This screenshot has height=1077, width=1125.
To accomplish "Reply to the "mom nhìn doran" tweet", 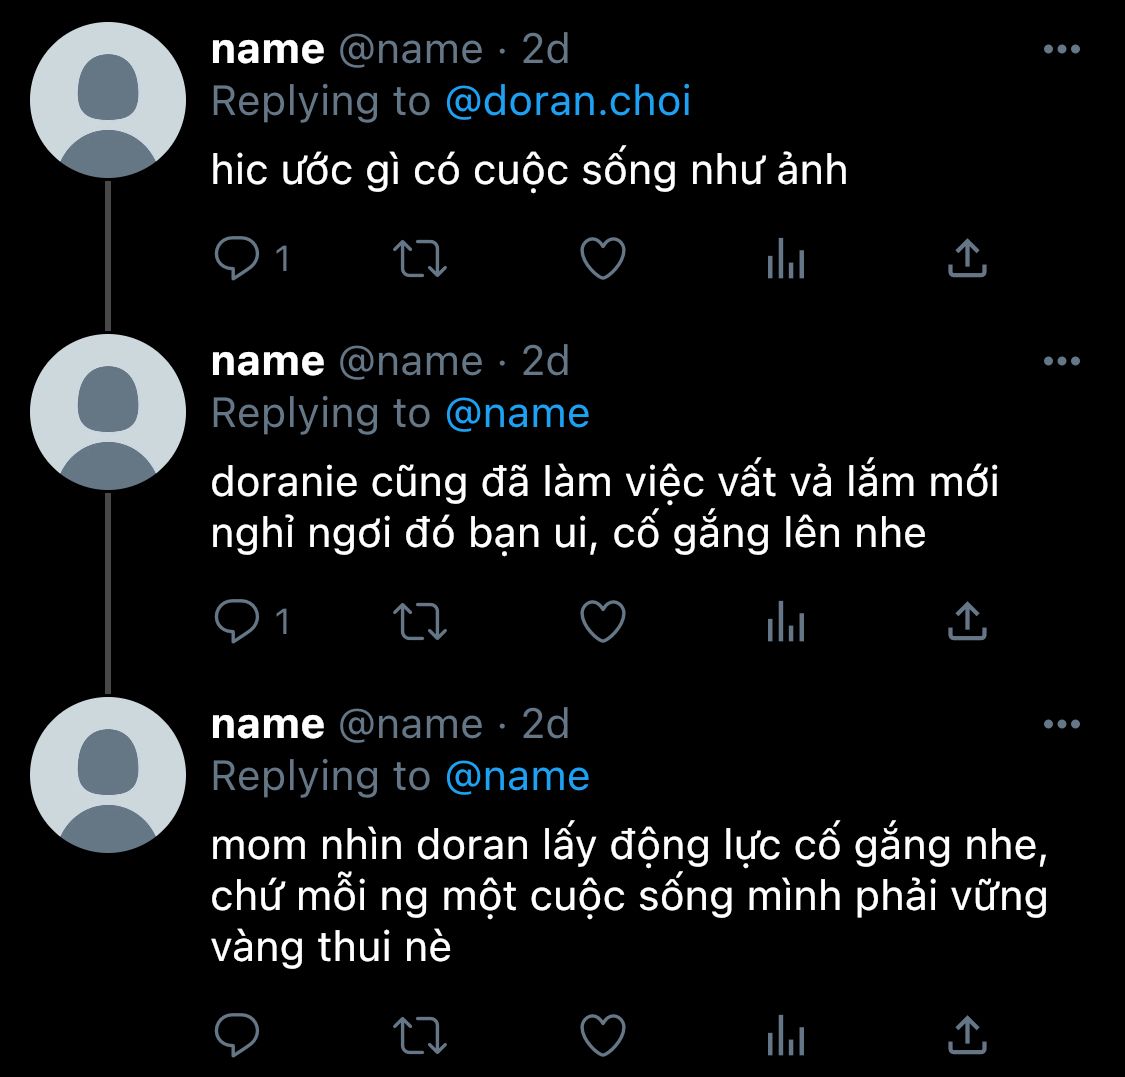I will 237,1035.
